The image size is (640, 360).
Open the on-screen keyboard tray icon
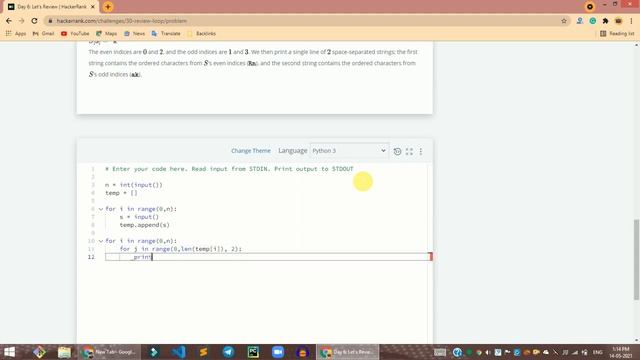pyautogui.click(x=440, y=352)
